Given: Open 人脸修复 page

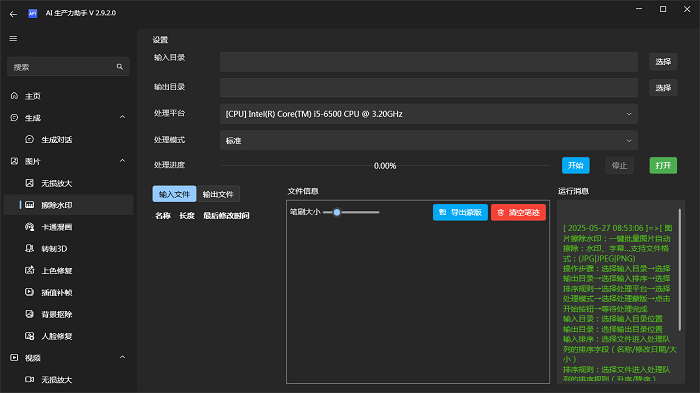Looking at the screenshot, I should 68,336.
